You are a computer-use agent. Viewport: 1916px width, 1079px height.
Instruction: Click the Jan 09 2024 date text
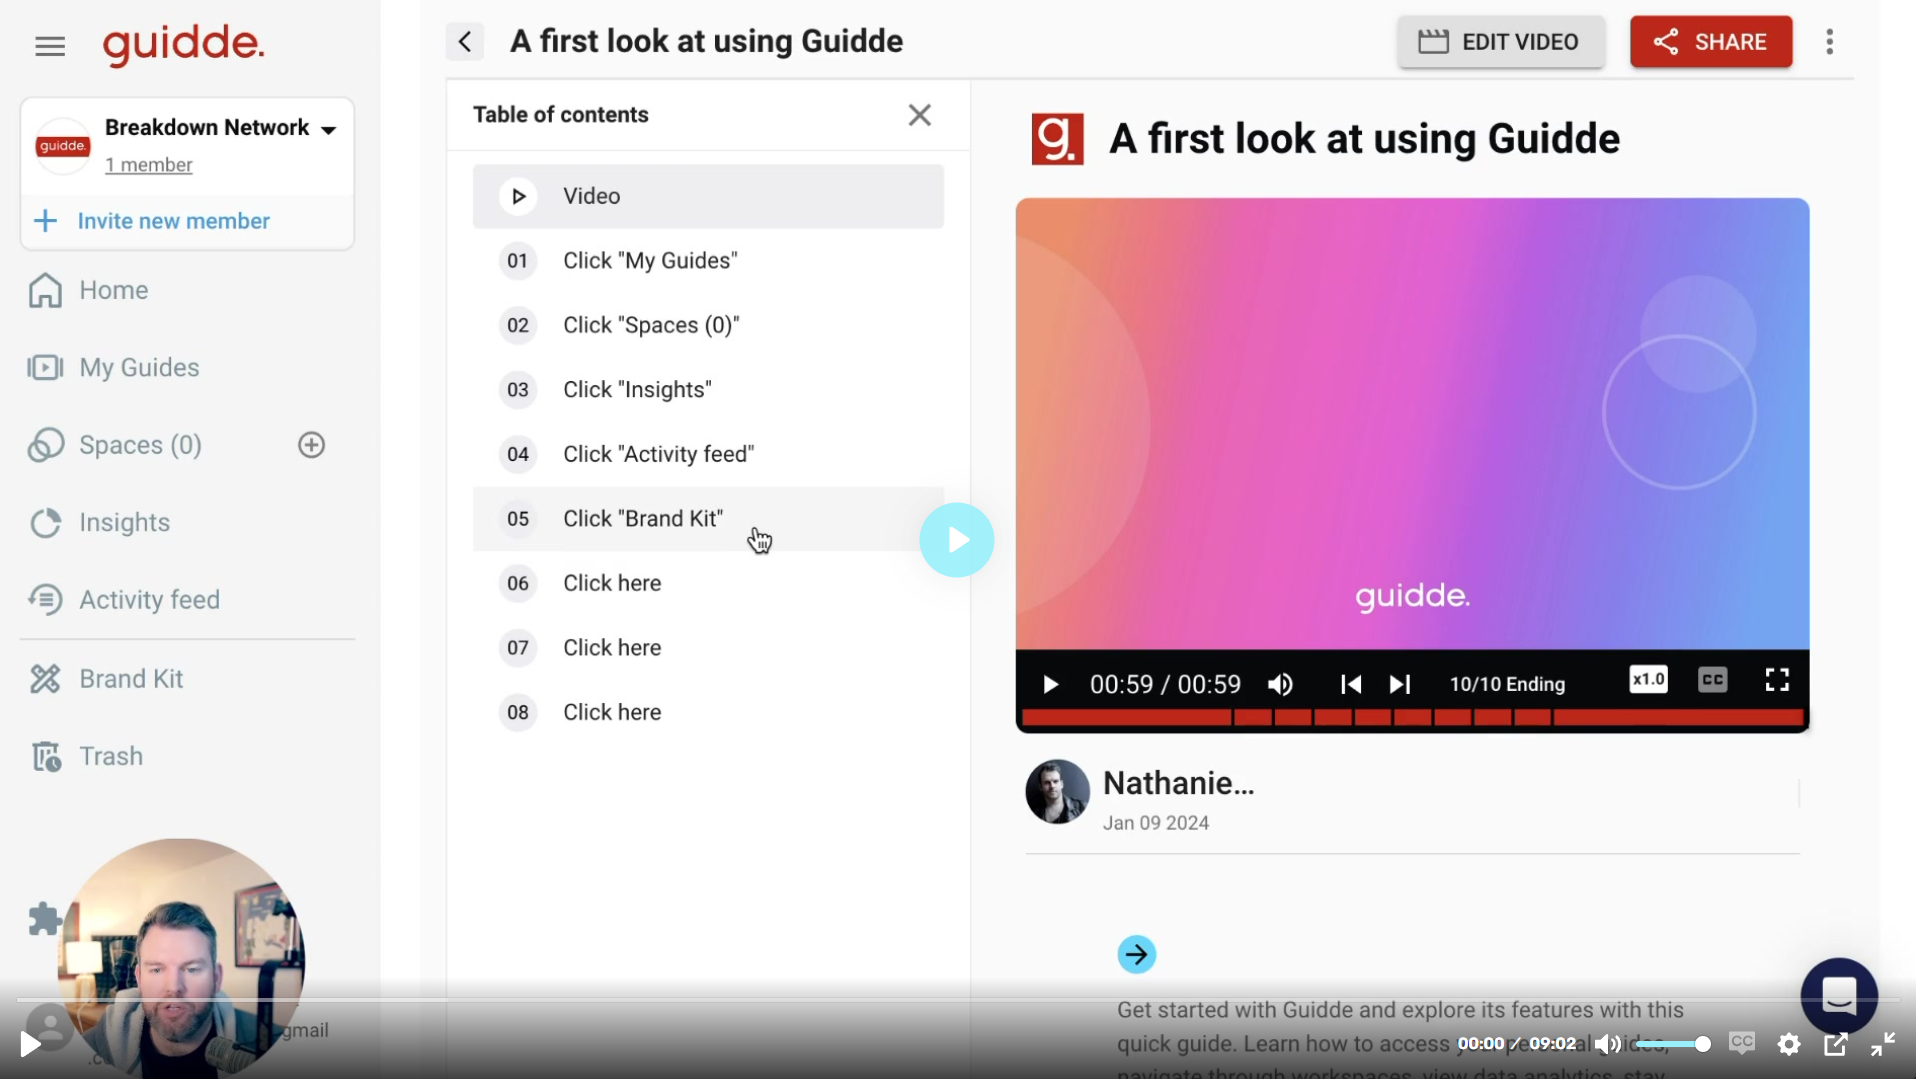[x=1156, y=823]
